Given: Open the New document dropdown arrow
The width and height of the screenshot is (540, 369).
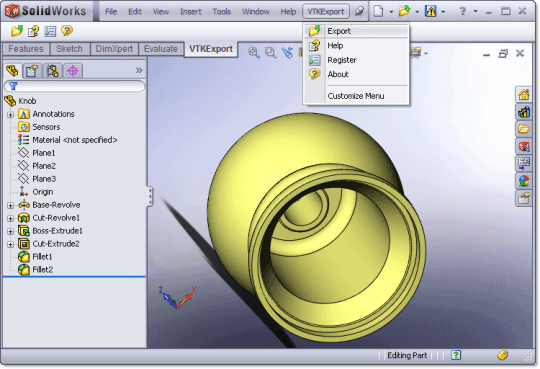Looking at the screenshot, I should point(391,12).
